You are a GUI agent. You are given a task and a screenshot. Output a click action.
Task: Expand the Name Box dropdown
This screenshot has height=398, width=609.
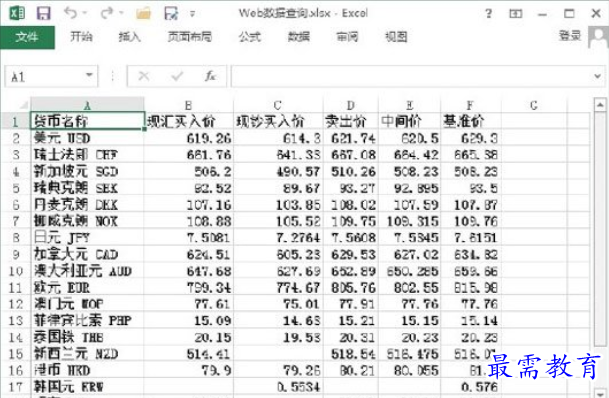89,75
